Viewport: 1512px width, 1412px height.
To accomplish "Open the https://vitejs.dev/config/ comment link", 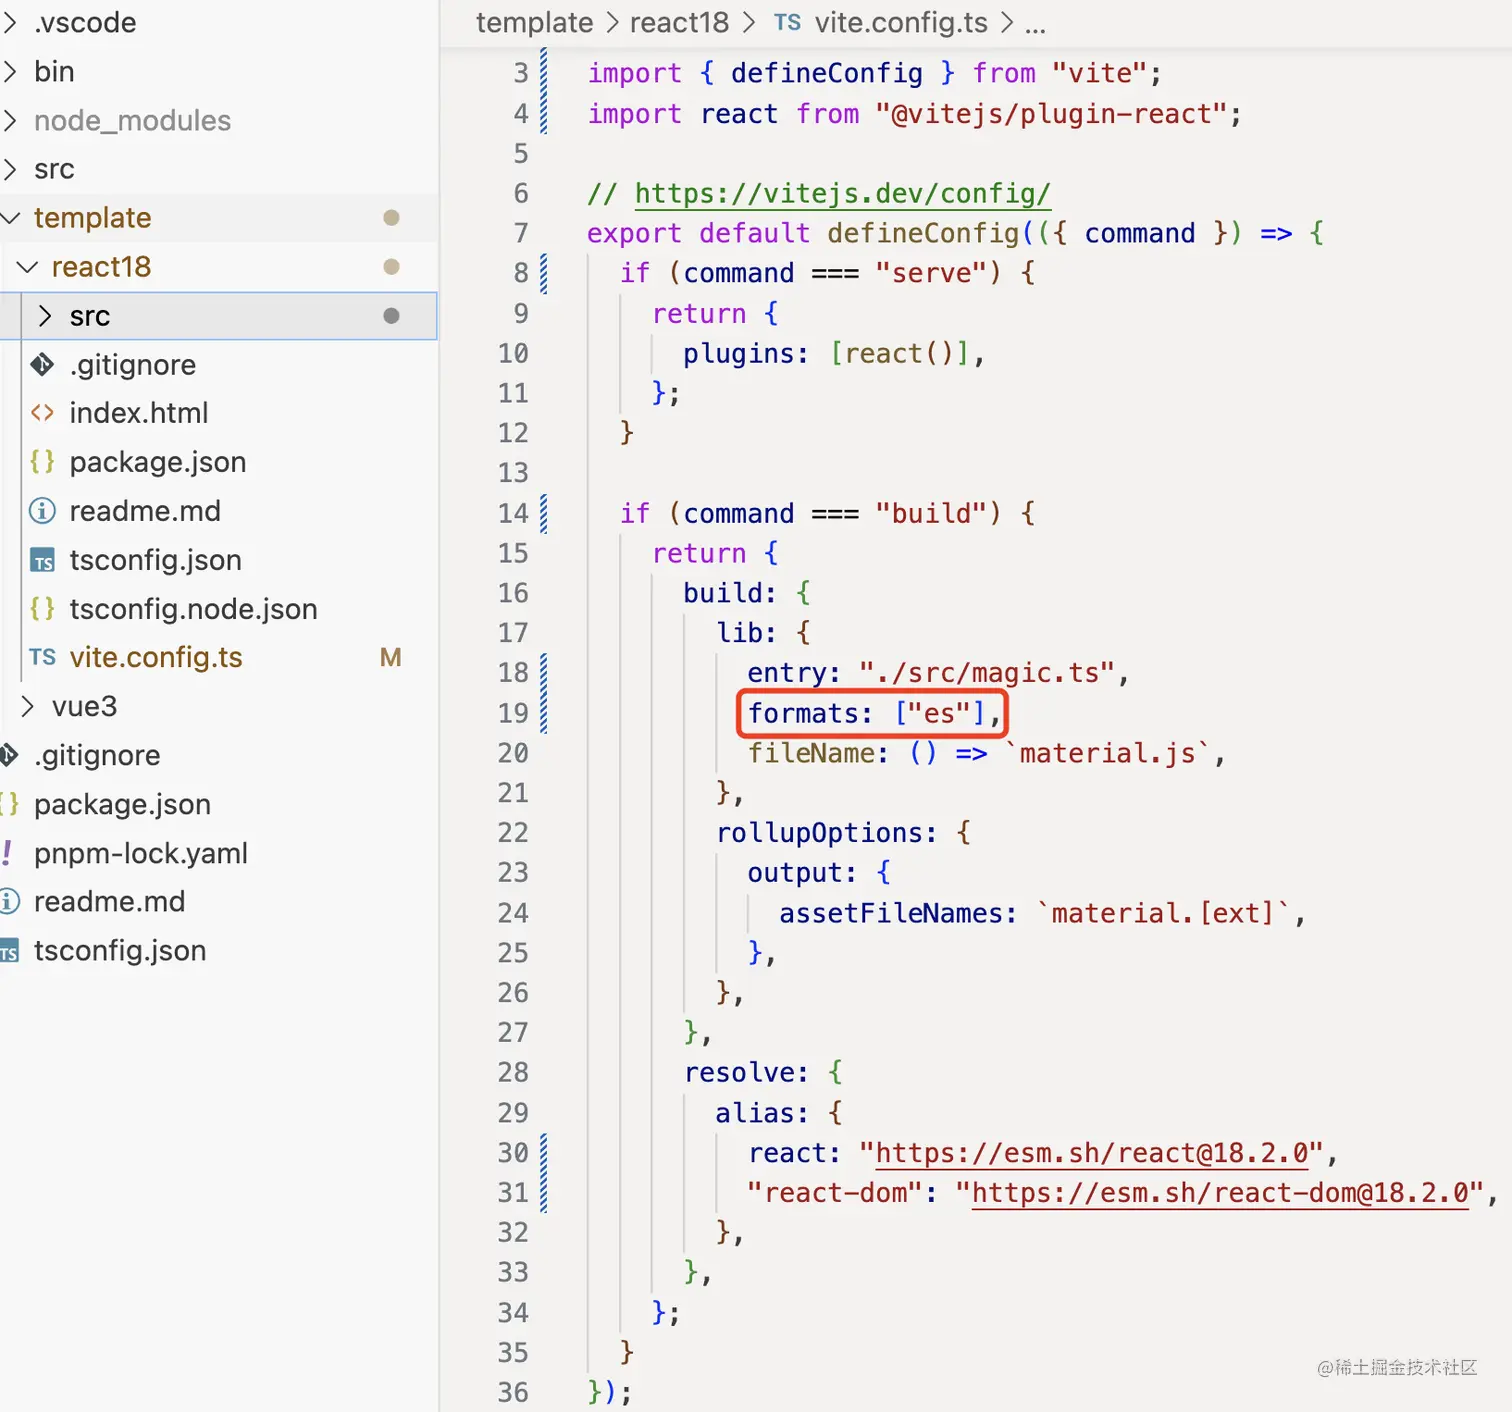I will pos(842,193).
